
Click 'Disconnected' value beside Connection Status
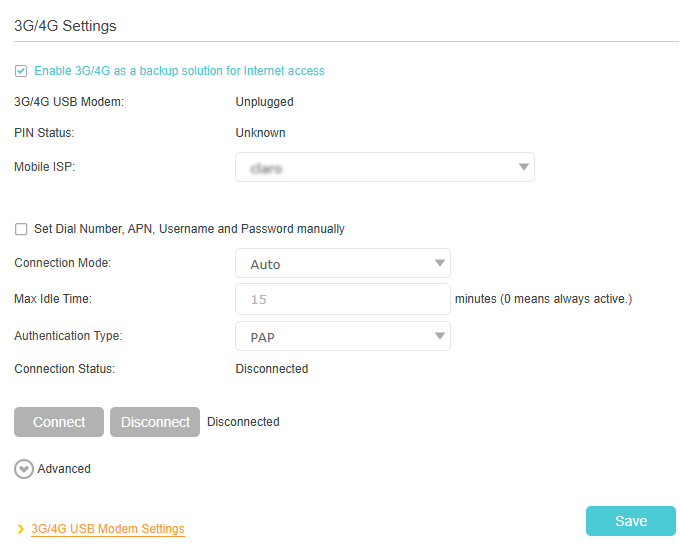point(272,369)
